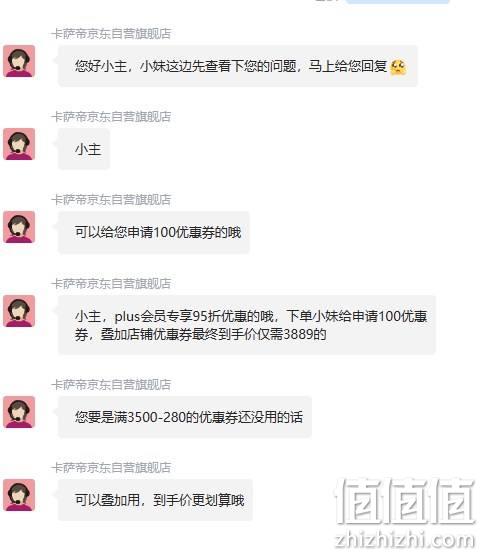This screenshot has height=557, width=484.
Task: Select the '您好小主，小妹这边先查看下您的问题' bubble
Action: click(x=238, y=66)
